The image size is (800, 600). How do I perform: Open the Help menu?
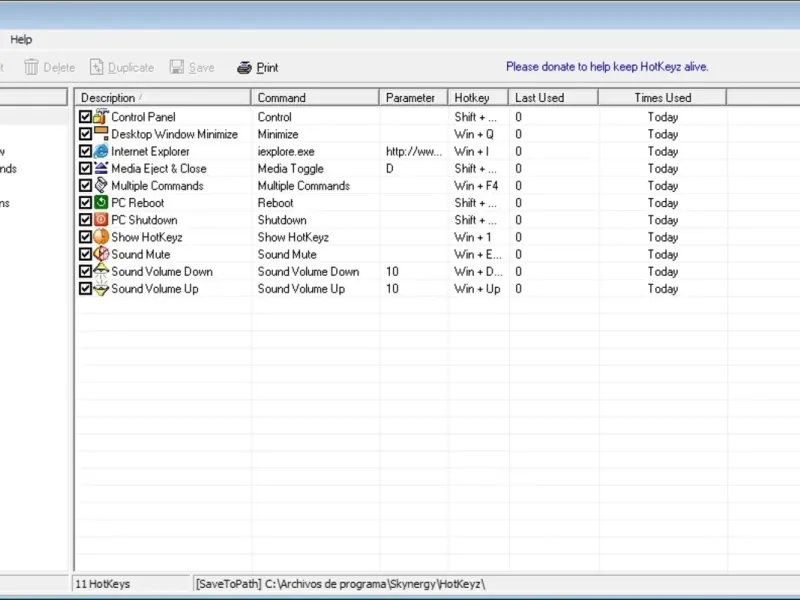click(21, 39)
